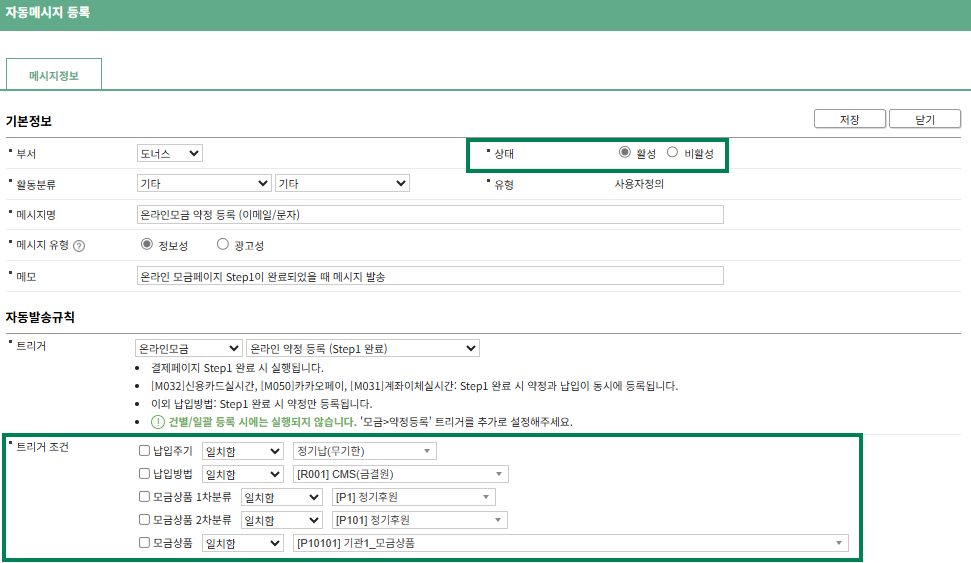Open the 납입방법 일치함 operator dropdown
This screenshot has height=563, width=971.
[243, 474]
